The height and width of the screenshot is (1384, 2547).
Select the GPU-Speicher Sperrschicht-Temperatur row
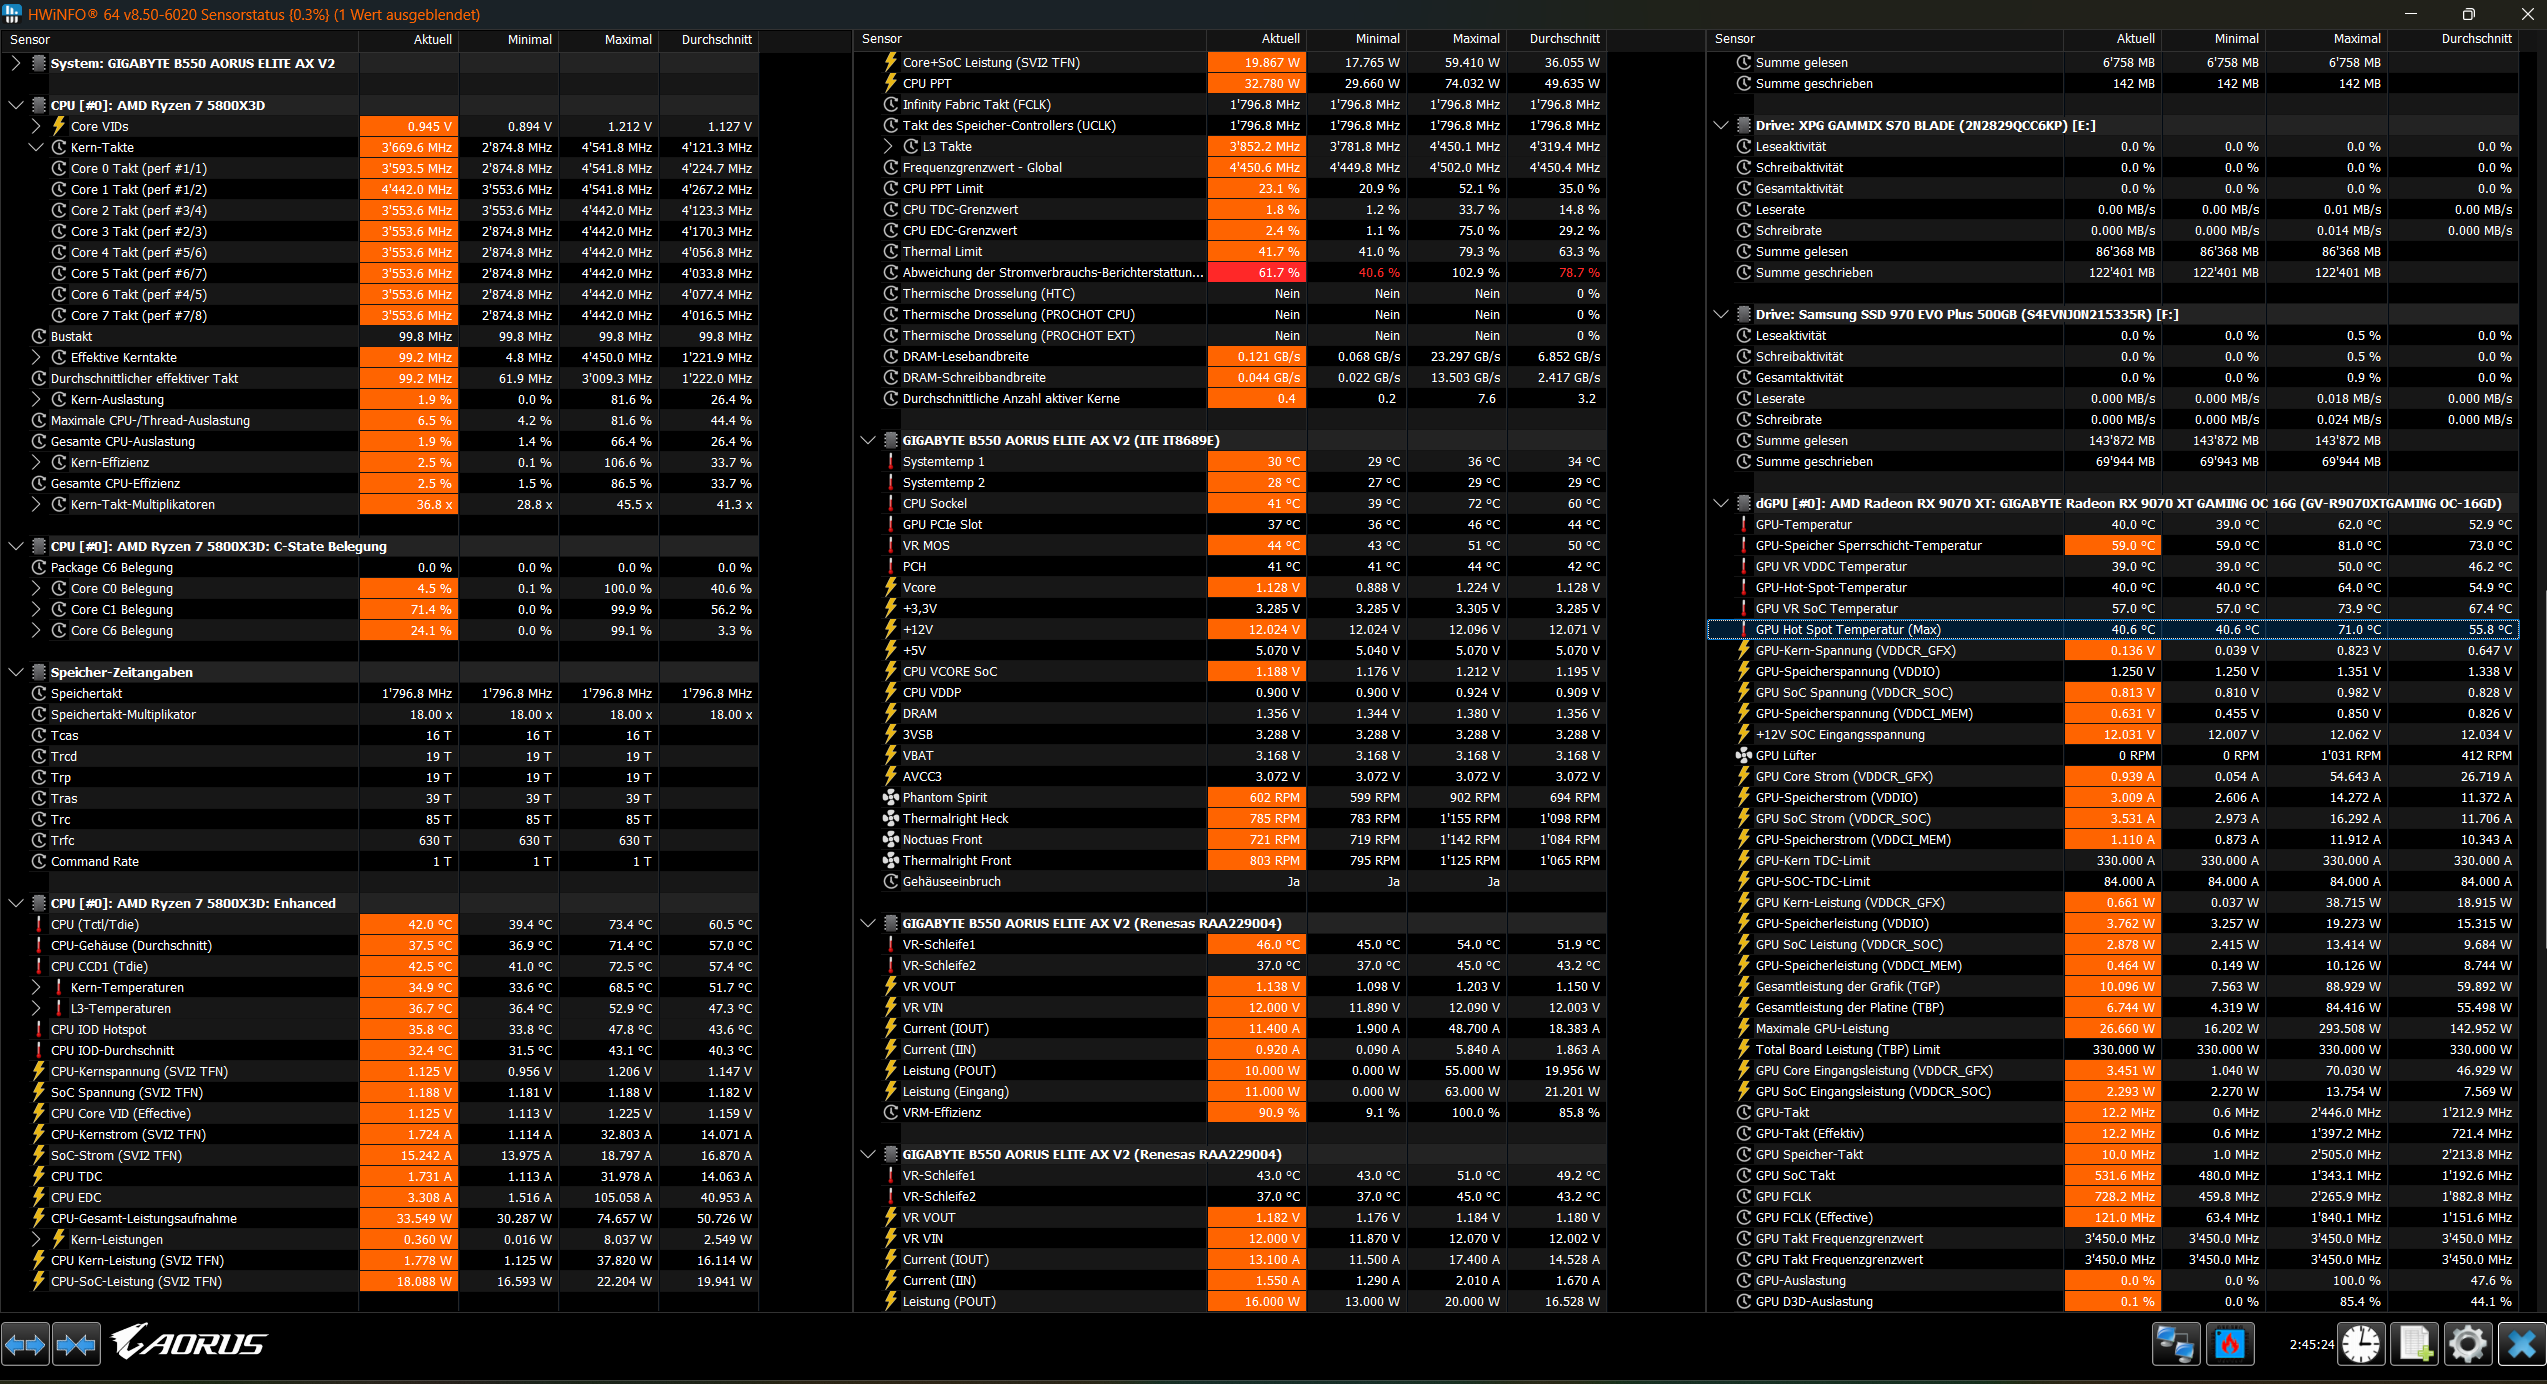point(2112,545)
